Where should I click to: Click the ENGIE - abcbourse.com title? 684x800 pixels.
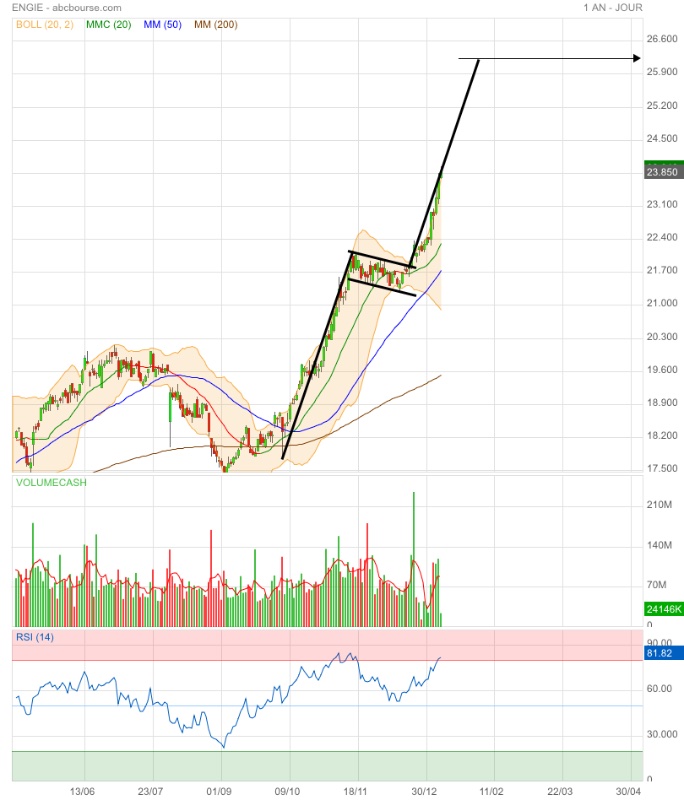click(x=67, y=8)
